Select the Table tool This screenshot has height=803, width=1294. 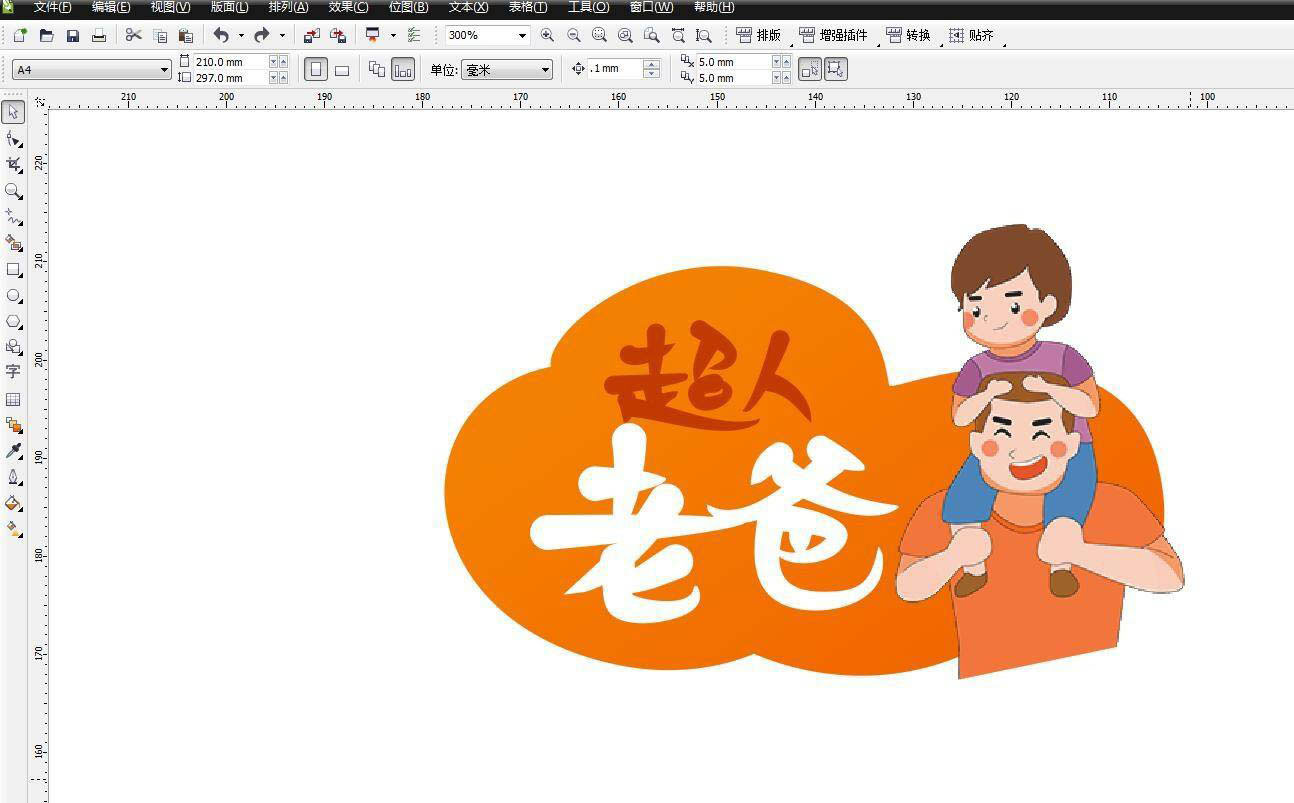(13, 399)
